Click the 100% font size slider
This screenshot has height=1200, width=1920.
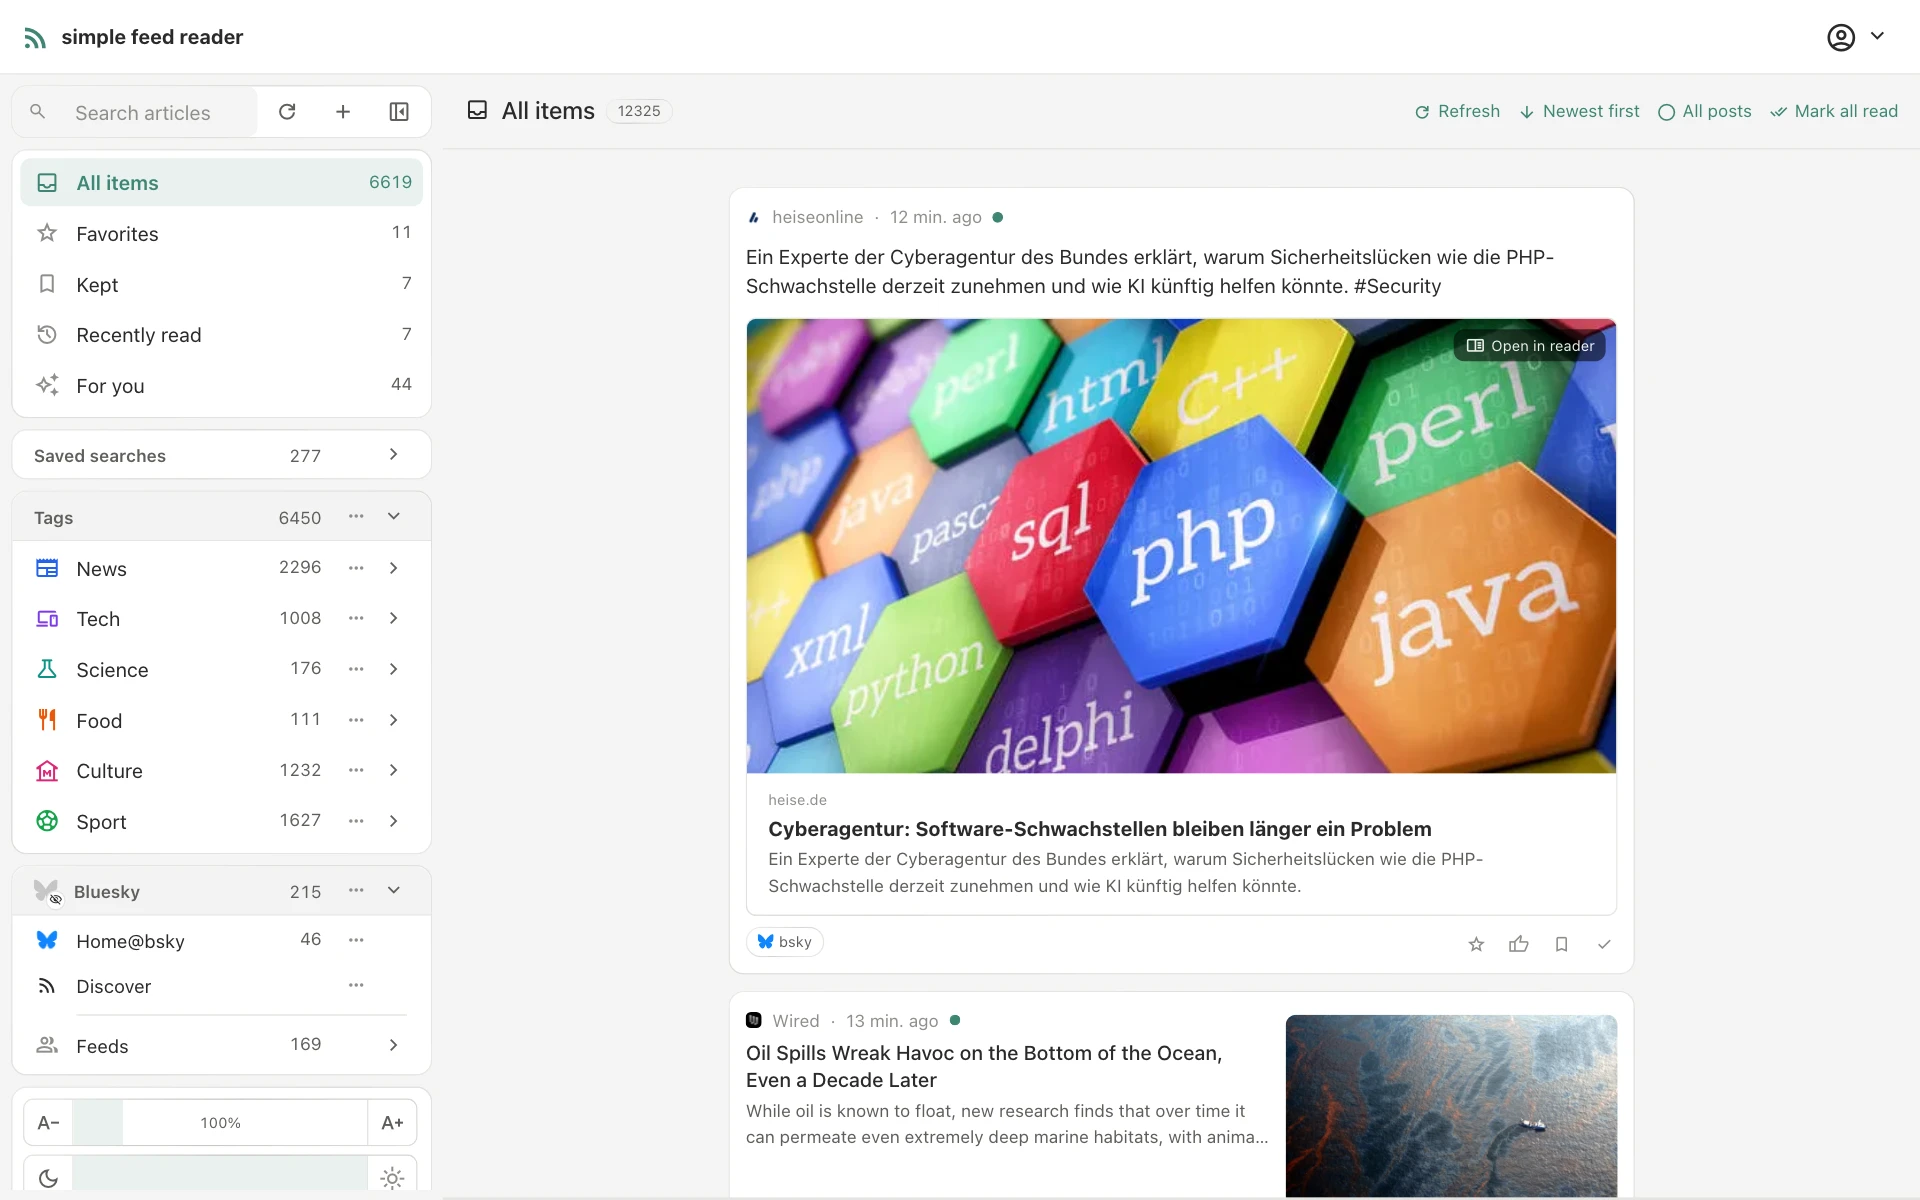(x=220, y=1123)
